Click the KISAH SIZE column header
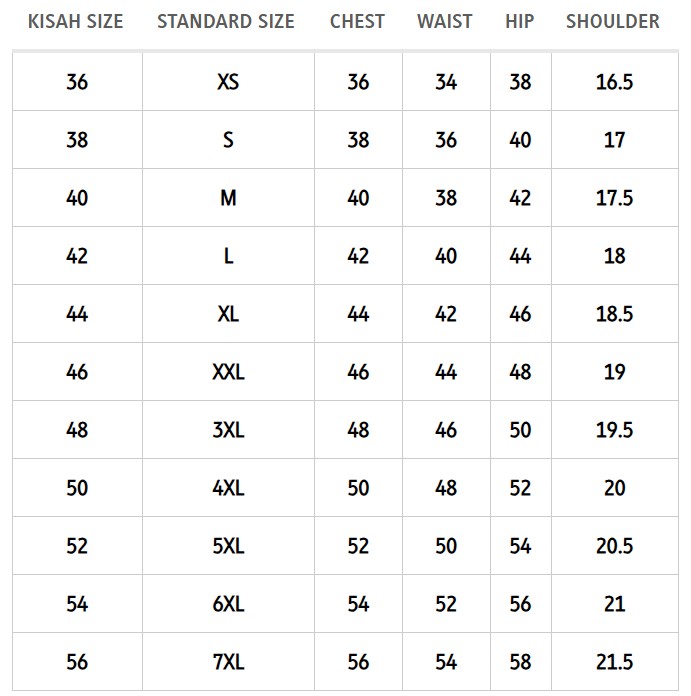The height and width of the screenshot is (696, 691). pyautogui.click(x=76, y=21)
